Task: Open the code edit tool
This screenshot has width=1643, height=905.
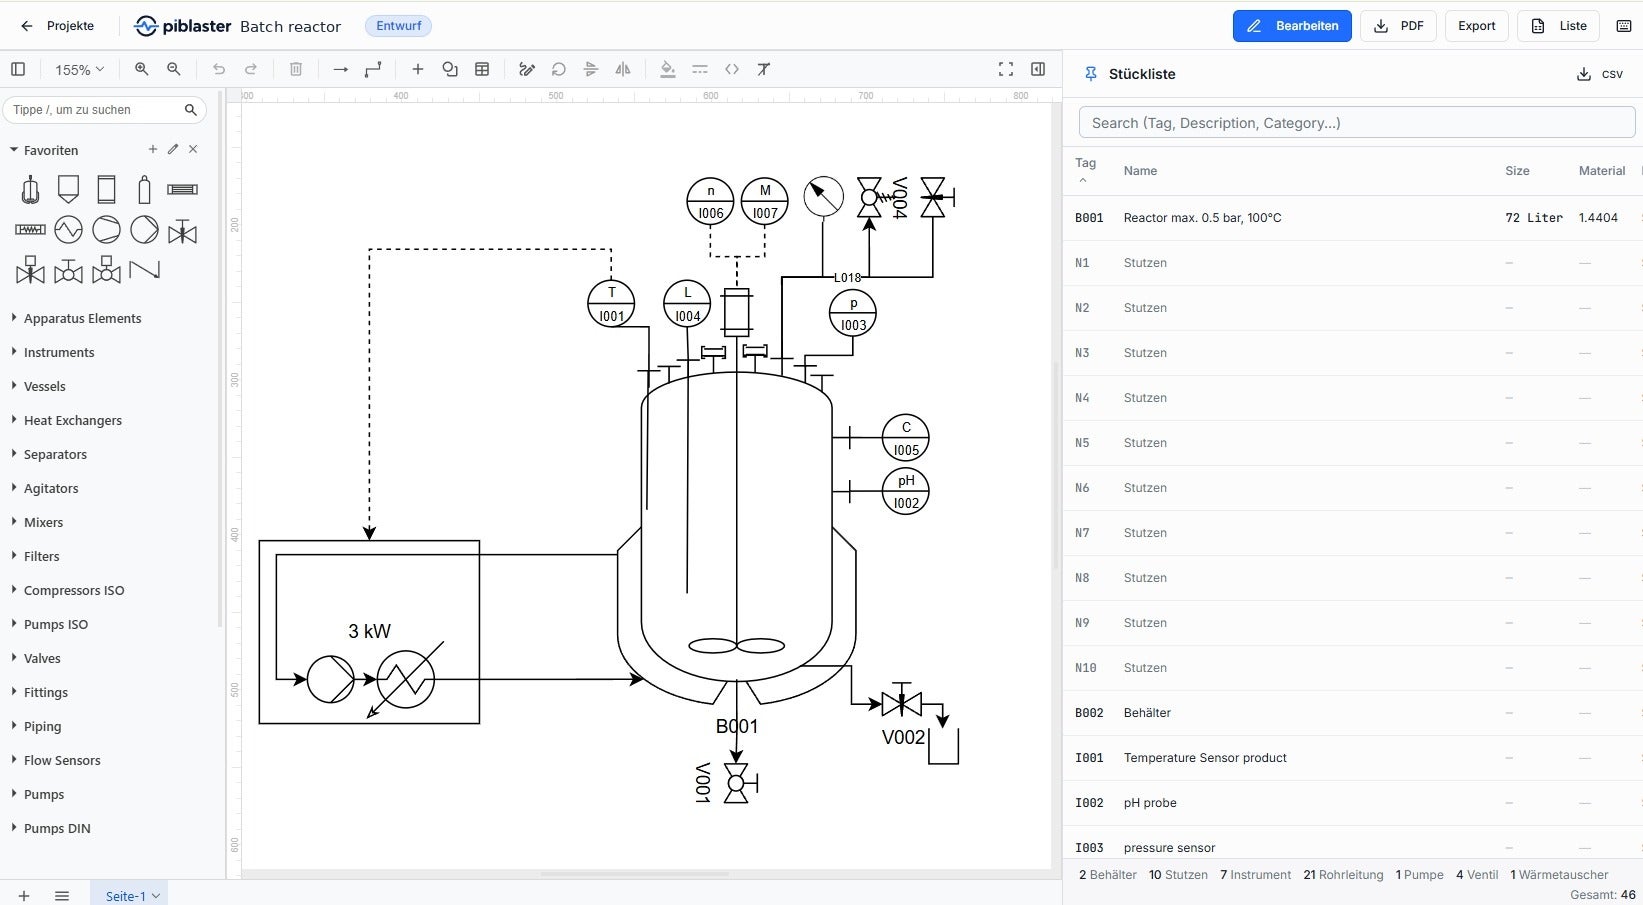Action: point(732,69)
